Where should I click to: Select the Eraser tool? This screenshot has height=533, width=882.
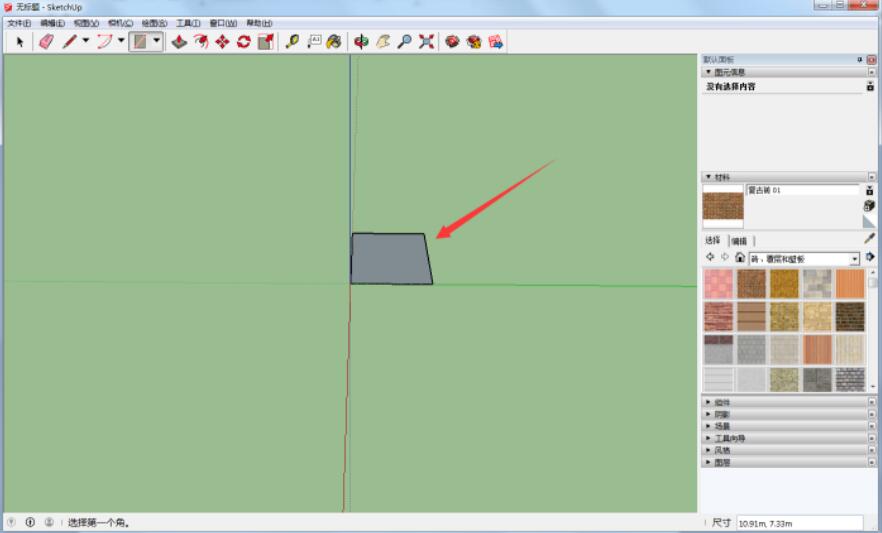[x=46, y=41]
